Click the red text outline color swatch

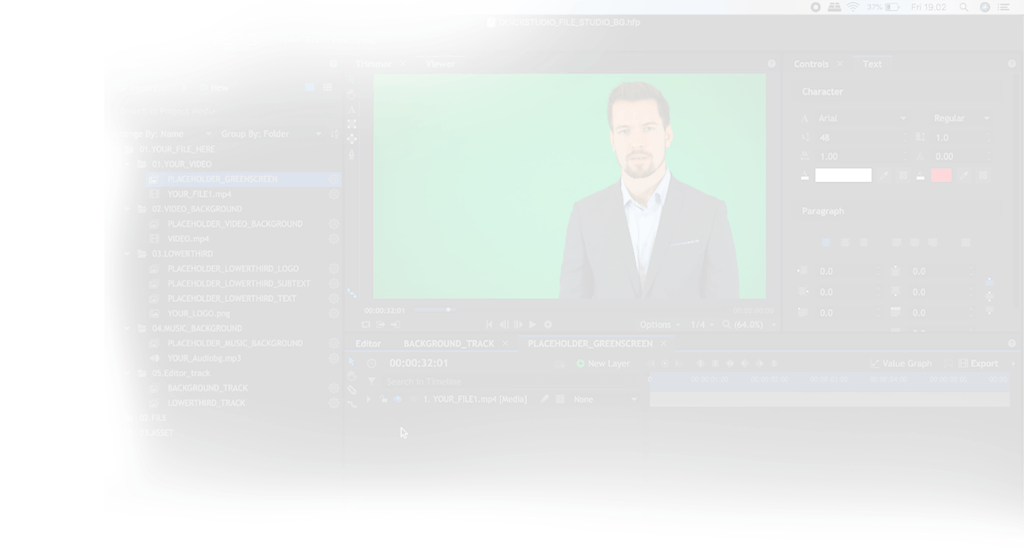tap(941, 176)
